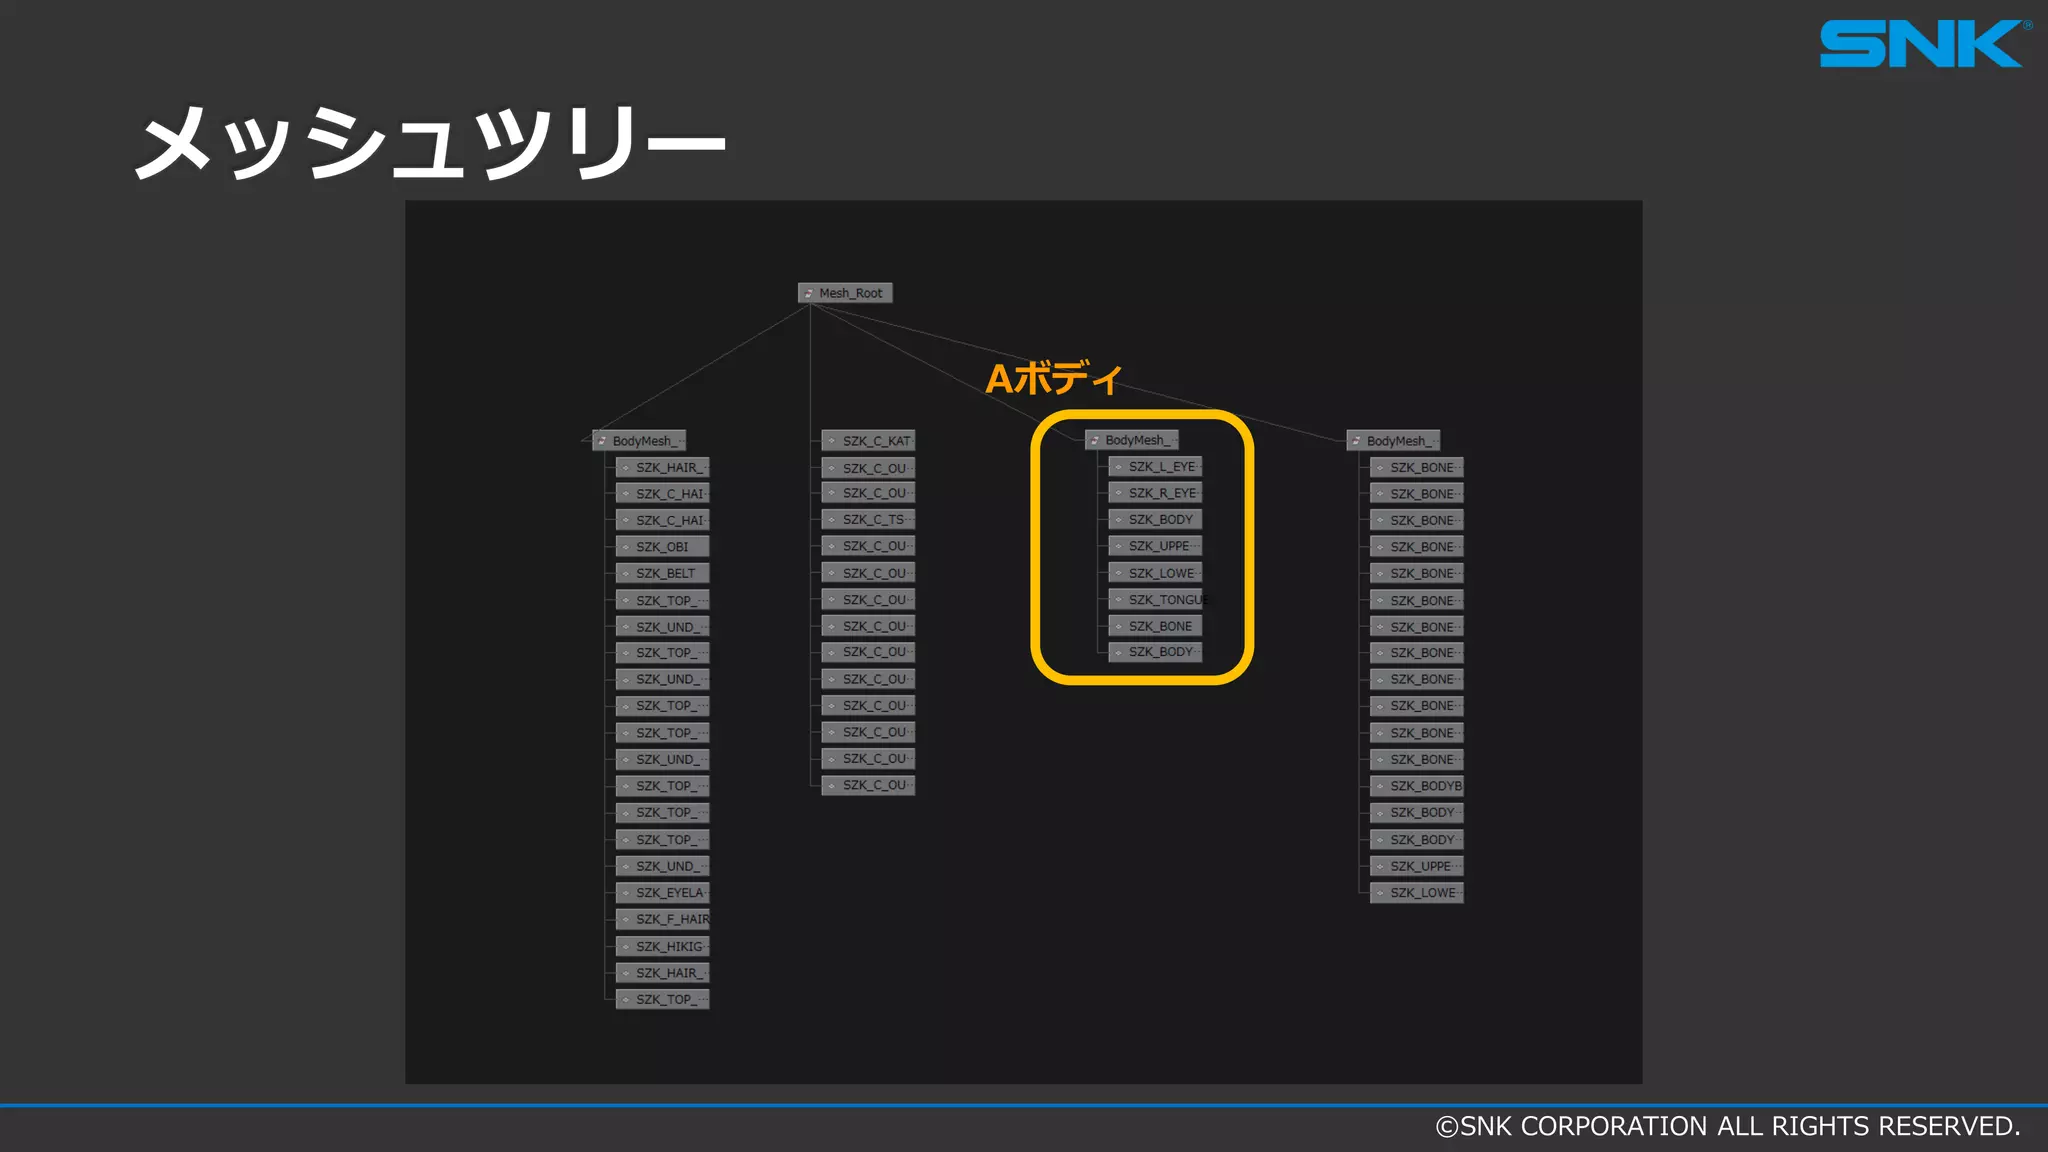
Task: Click the small icon in SZK_OBI node
Action: tap(626, 547)
